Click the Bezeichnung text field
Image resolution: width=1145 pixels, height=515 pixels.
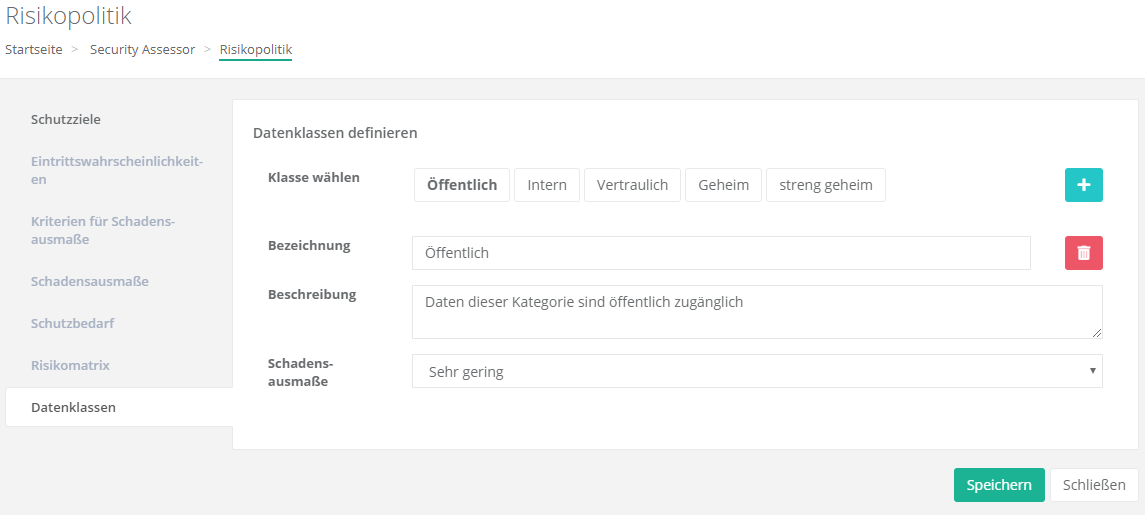(x=720, y=253)
